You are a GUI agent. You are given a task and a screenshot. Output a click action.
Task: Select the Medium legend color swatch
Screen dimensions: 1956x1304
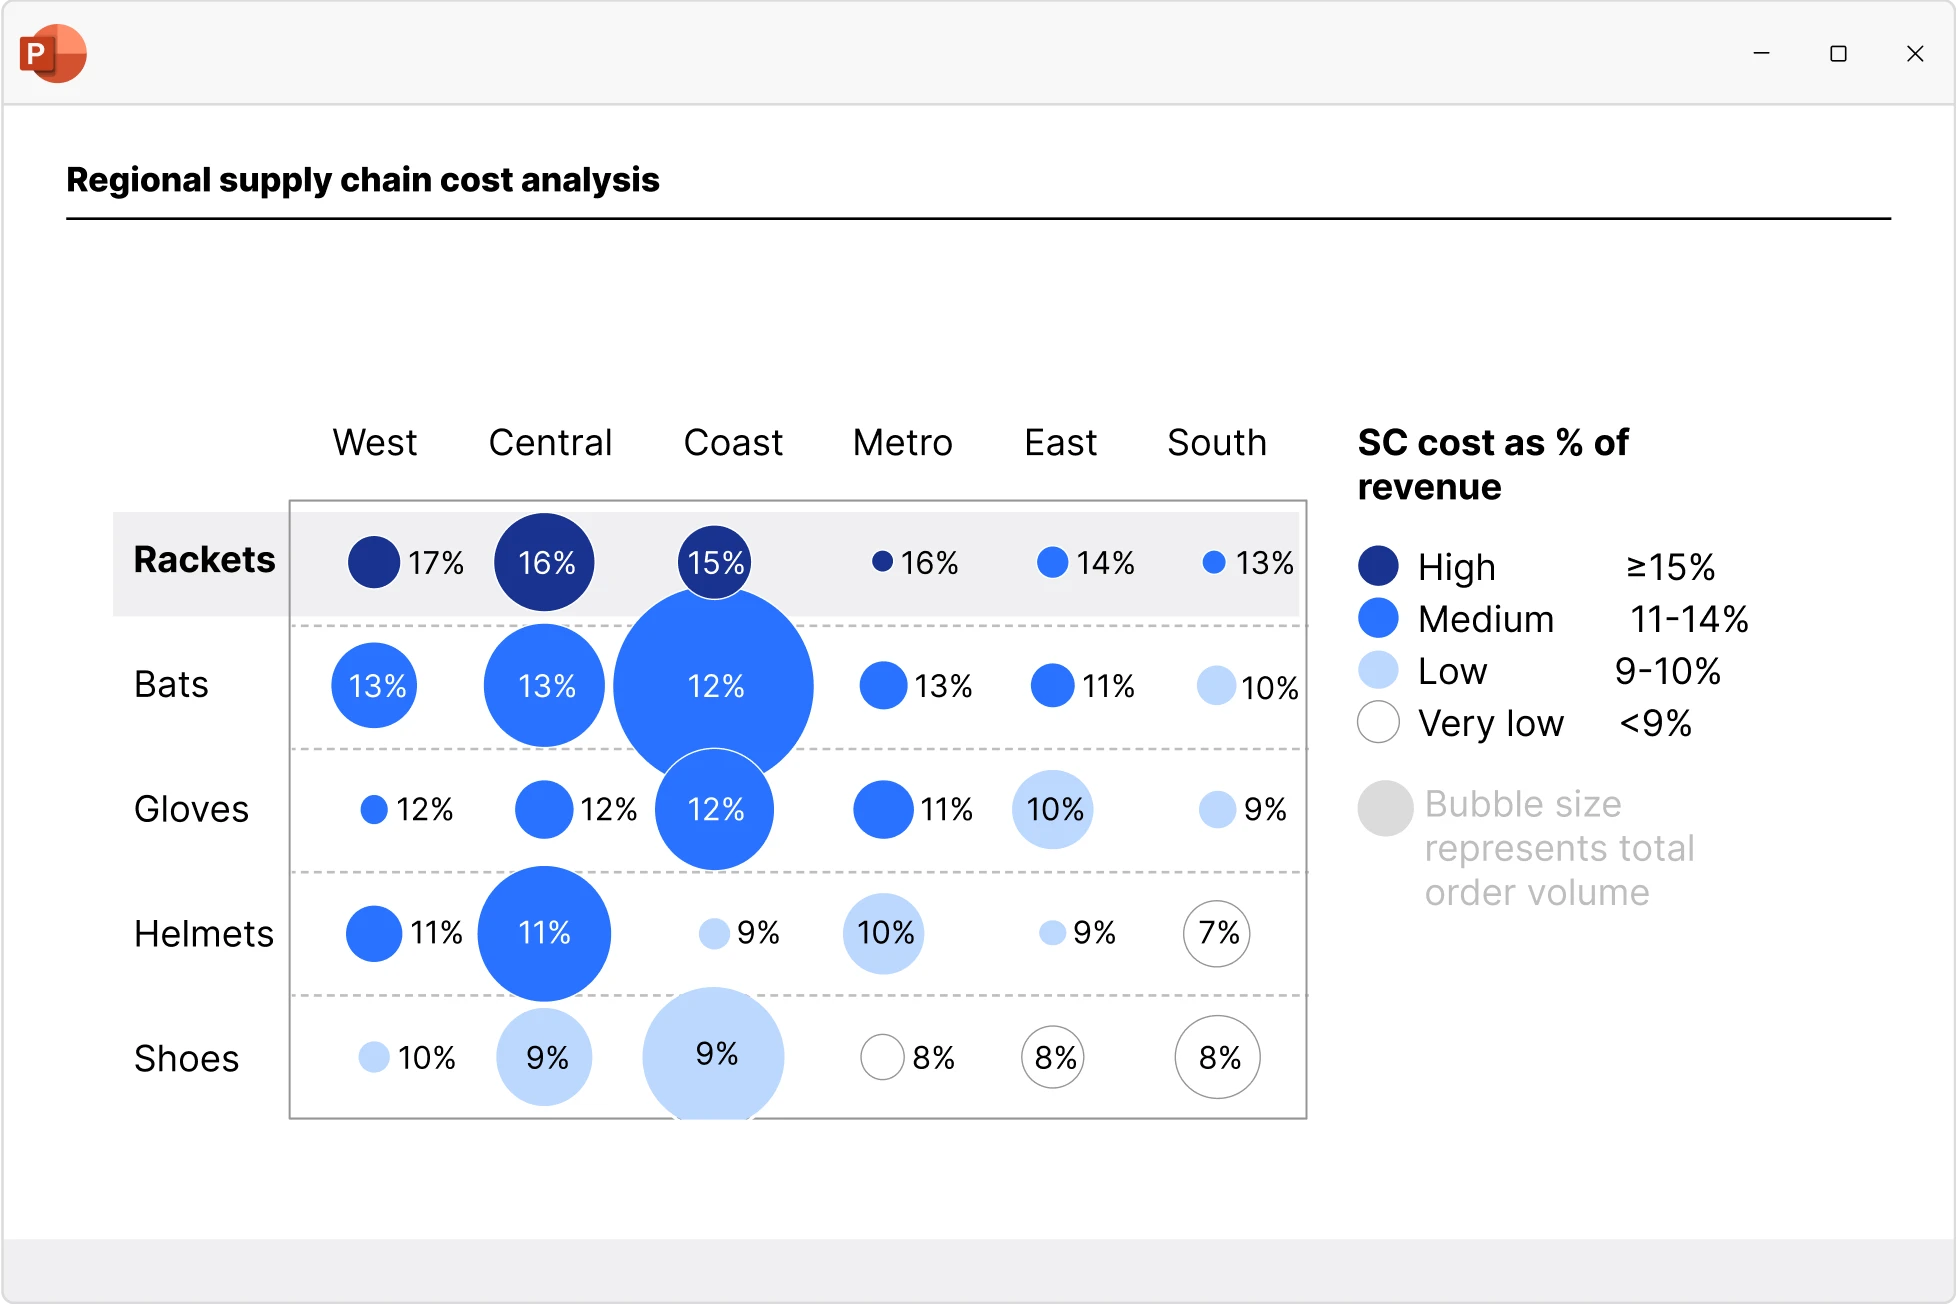point(1378,618)
